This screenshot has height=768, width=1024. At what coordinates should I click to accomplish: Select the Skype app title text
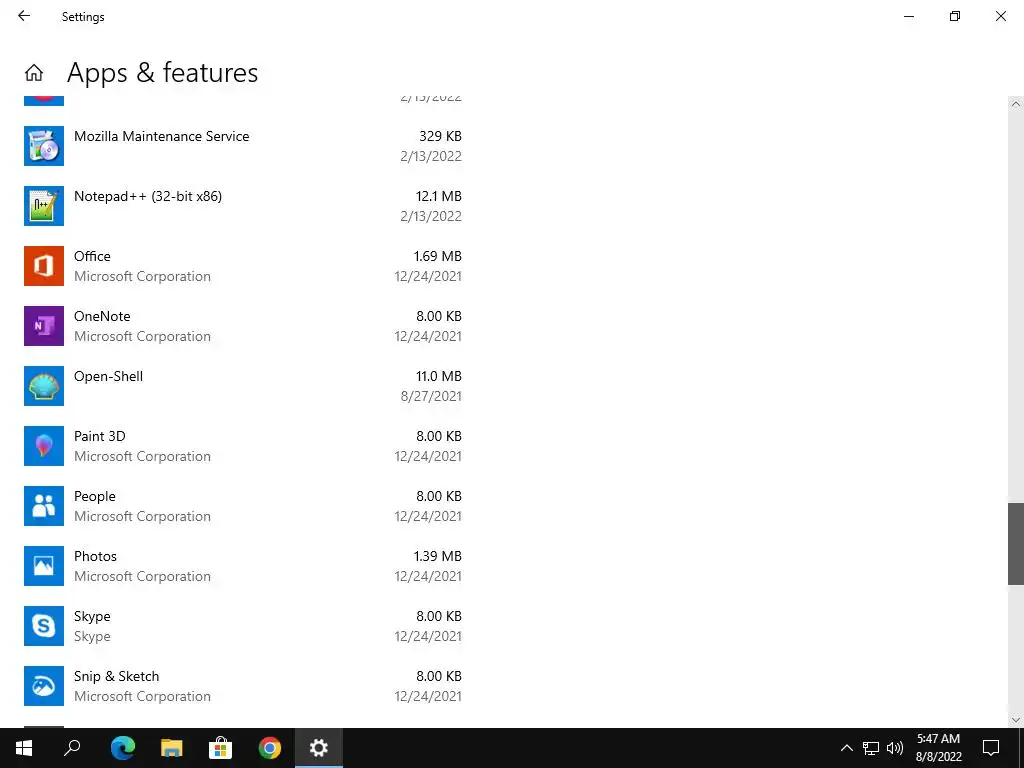tap(92, 617)
